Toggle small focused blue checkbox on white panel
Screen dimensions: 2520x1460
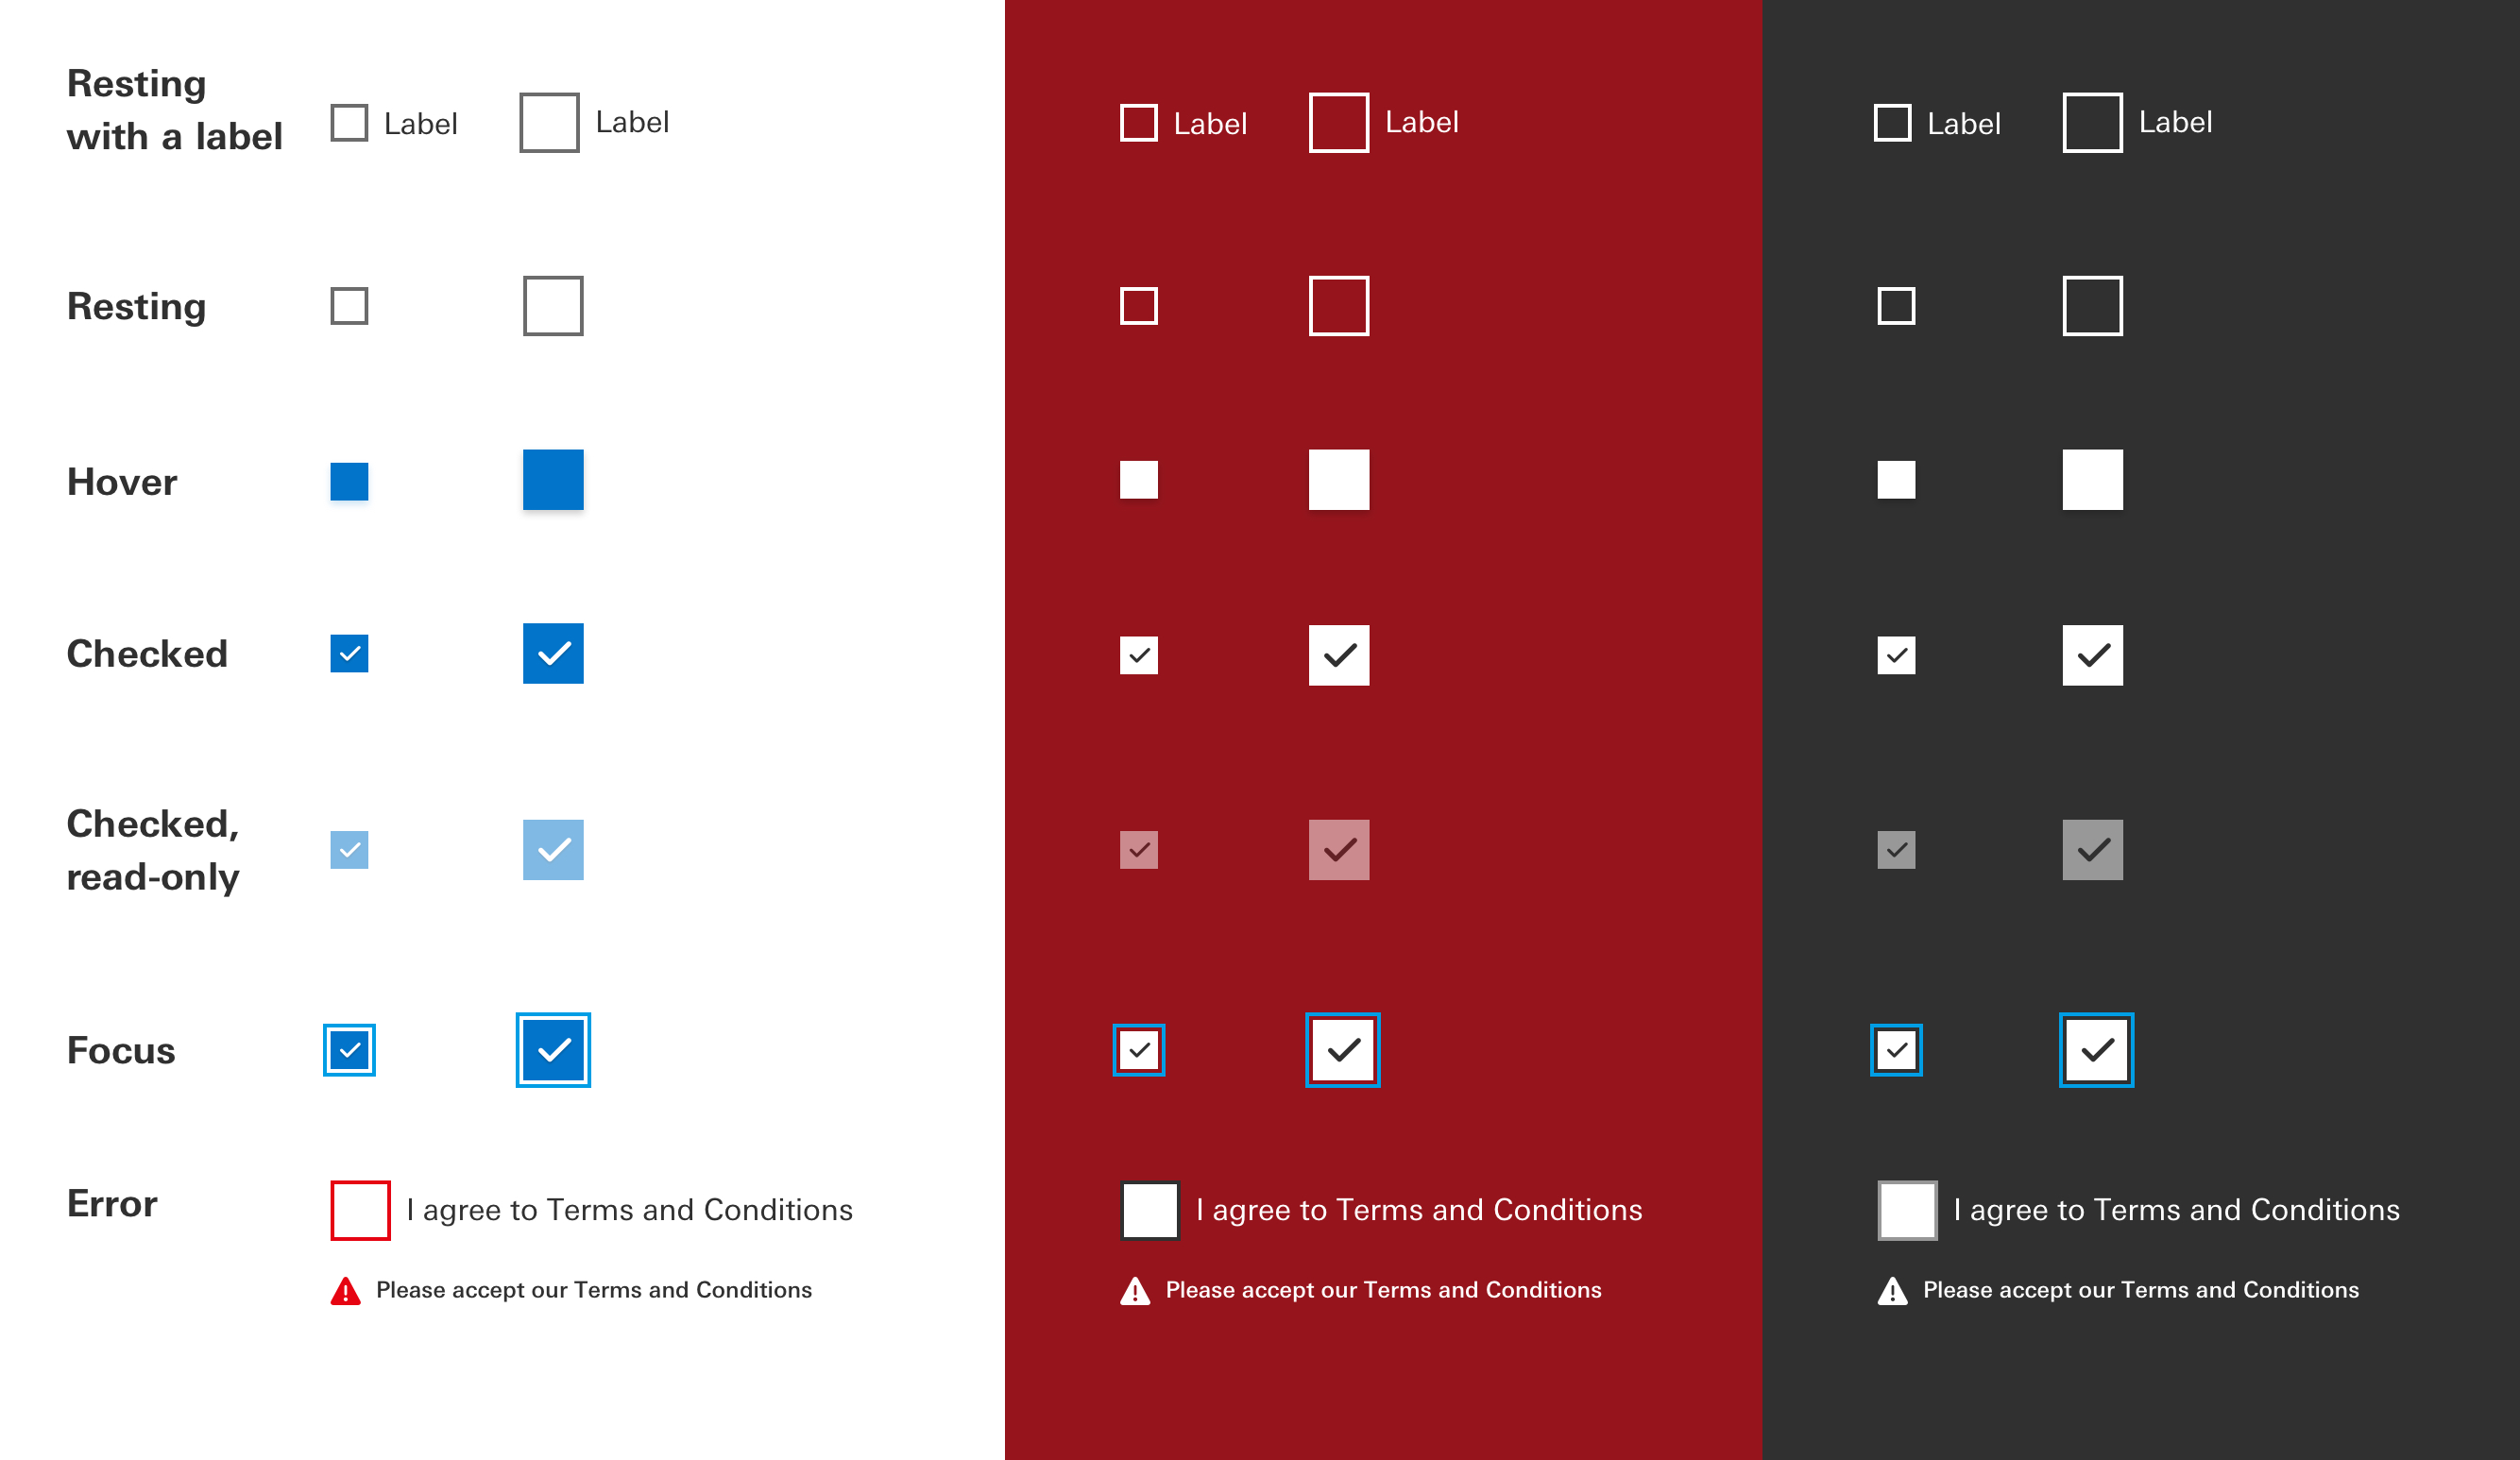point(349,1050)
